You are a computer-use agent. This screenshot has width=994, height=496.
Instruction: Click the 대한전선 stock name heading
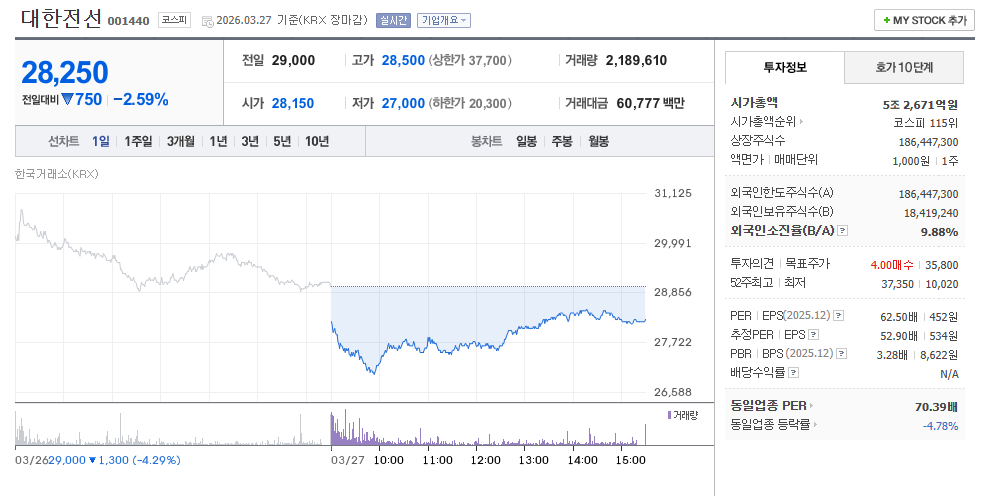(x=61, y=18)
